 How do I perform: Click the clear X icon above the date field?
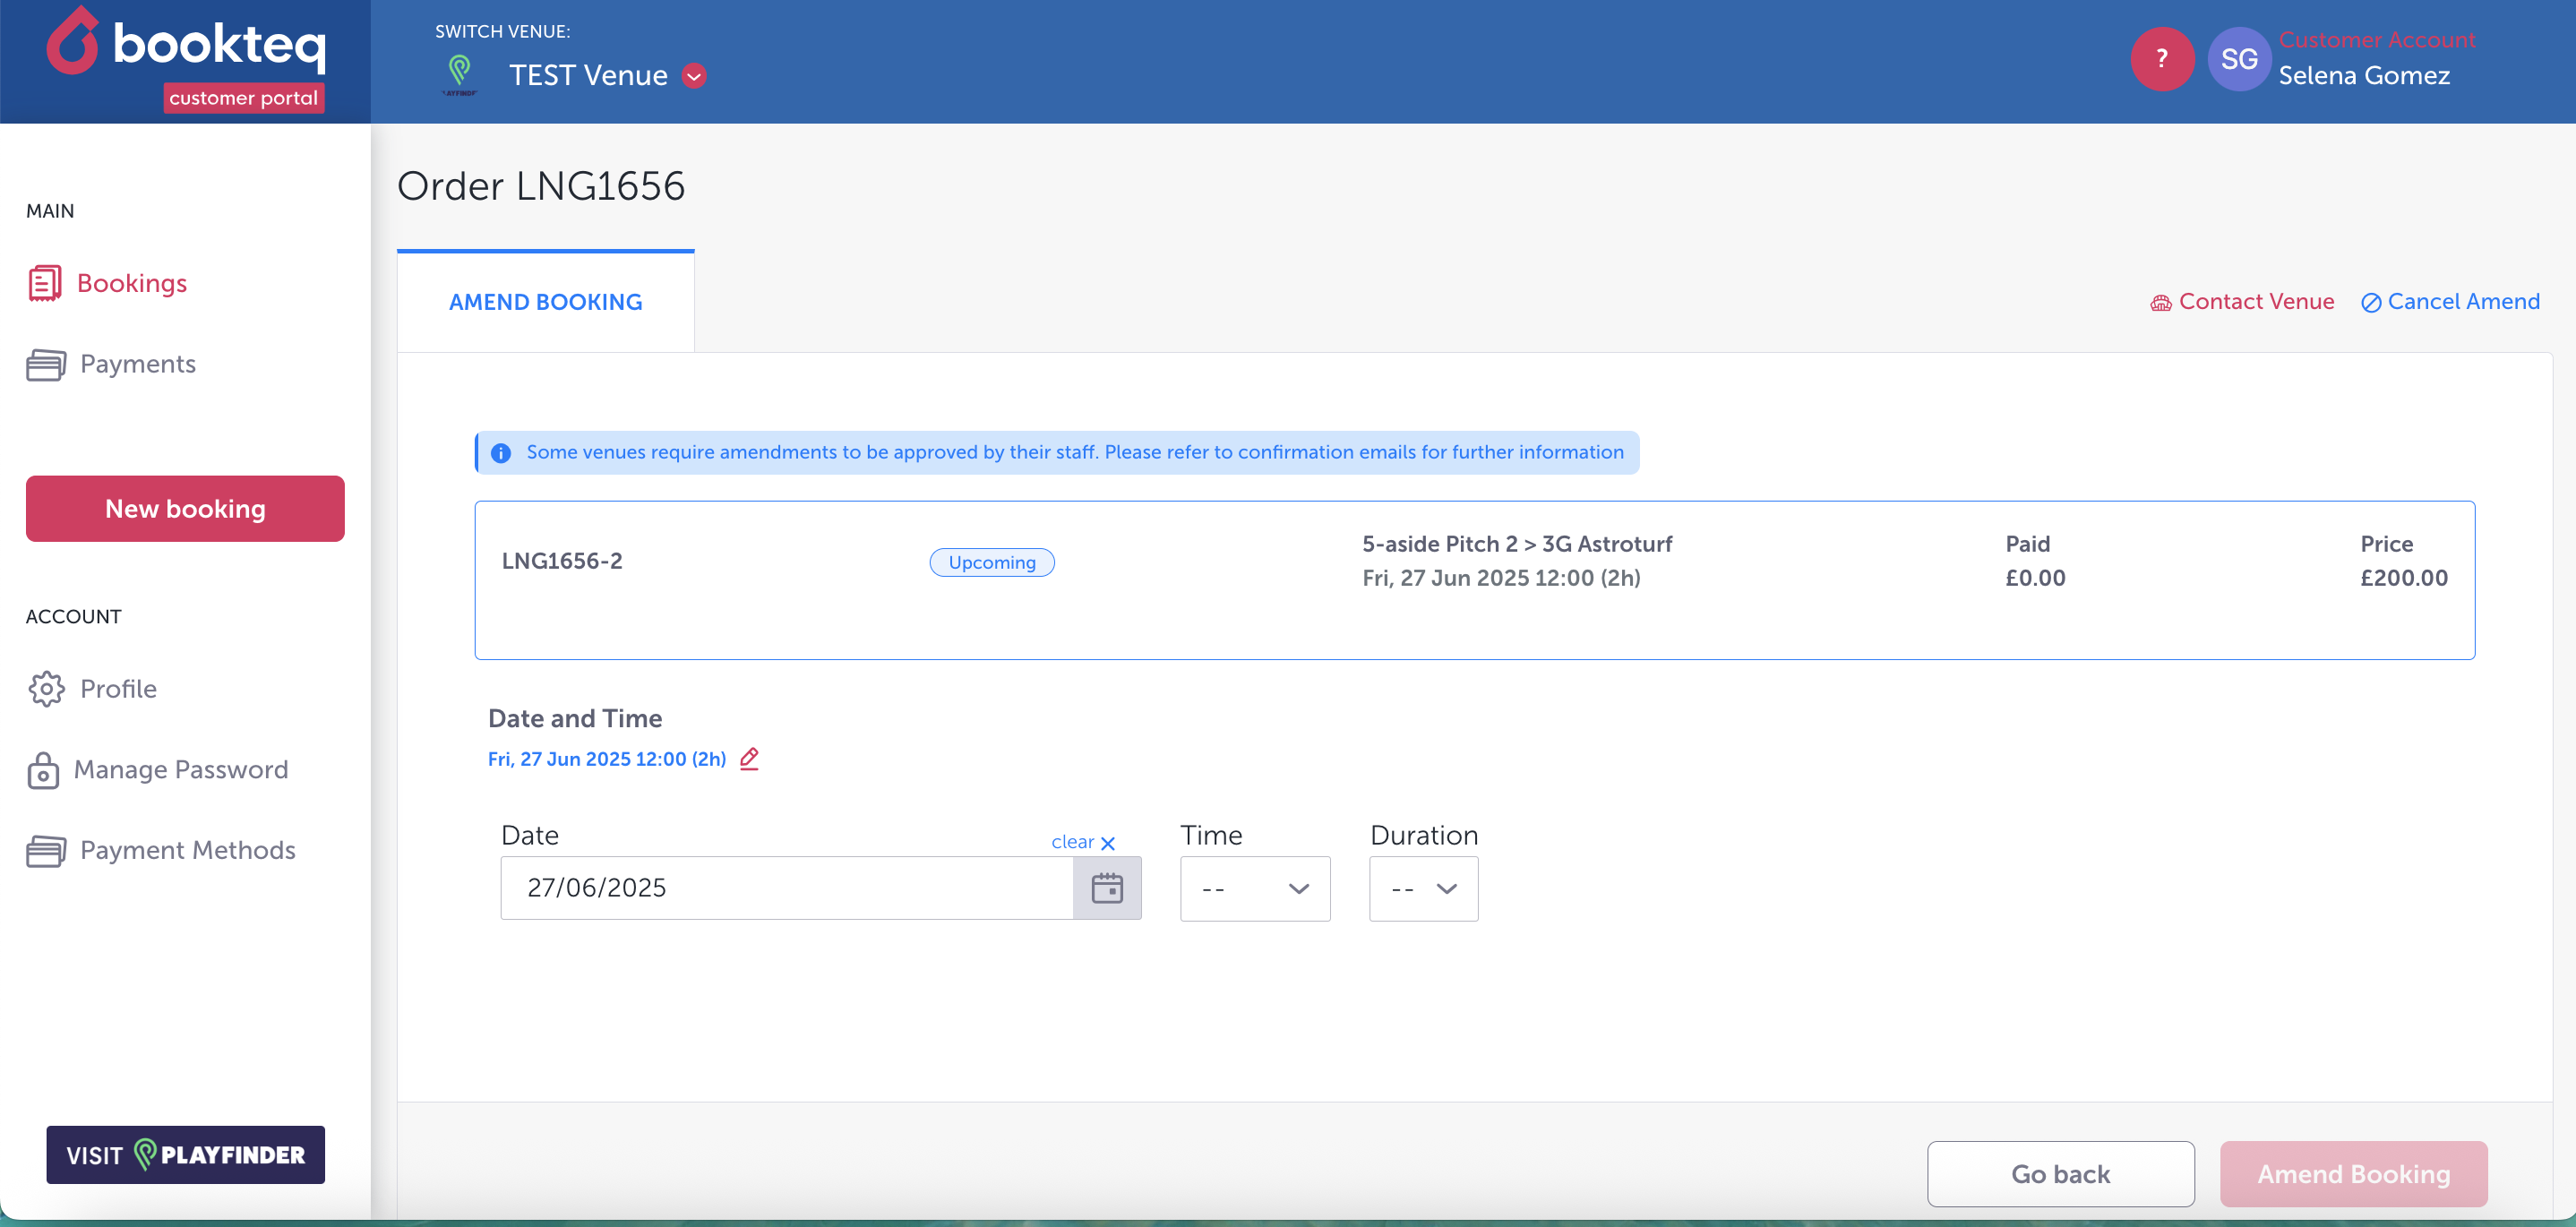pos(1108,843)
